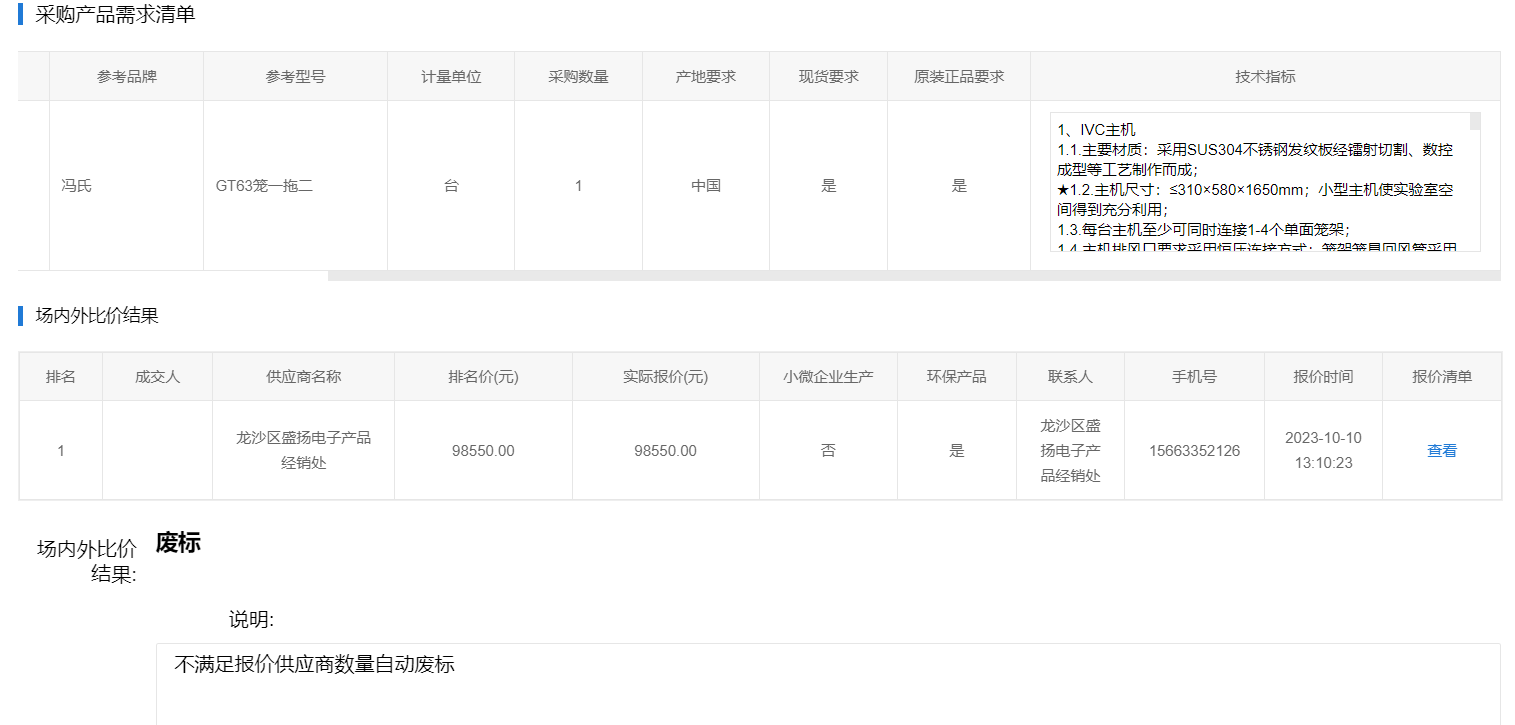Open the 查看 quote list link
This screenshot has height=725, width=1515.
click(1441, 451)
